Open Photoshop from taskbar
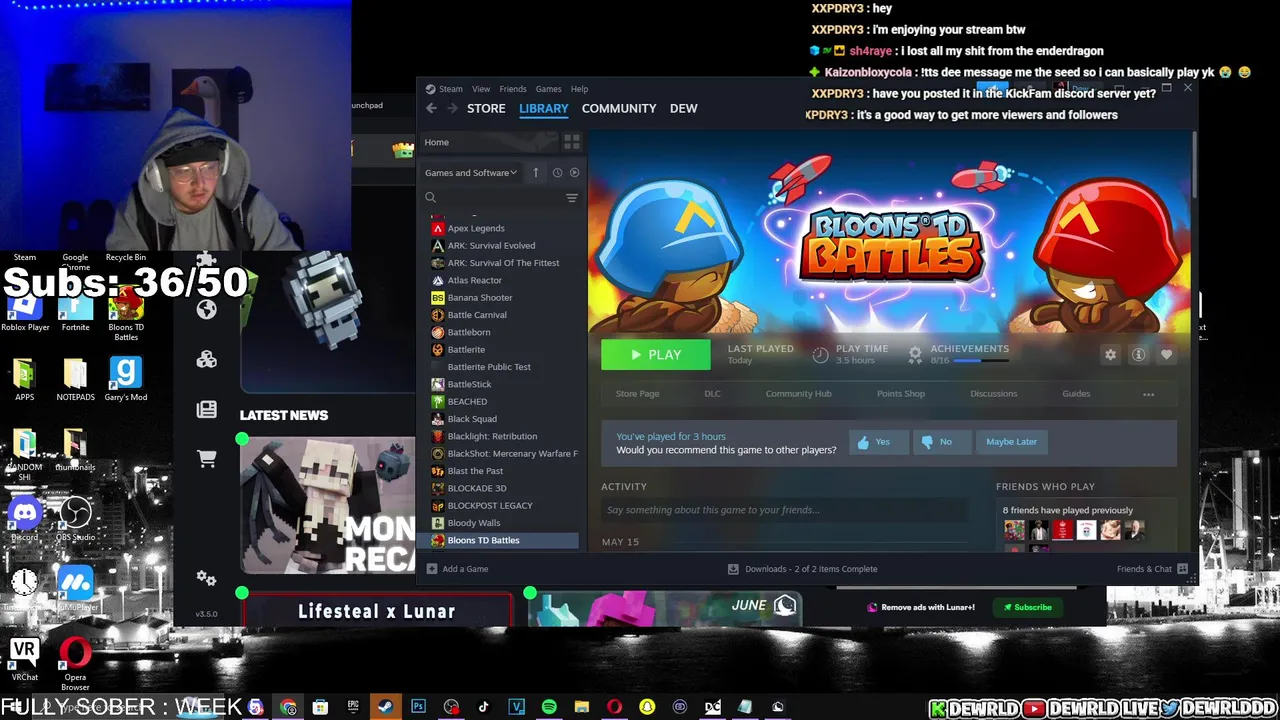 (418, 707)
